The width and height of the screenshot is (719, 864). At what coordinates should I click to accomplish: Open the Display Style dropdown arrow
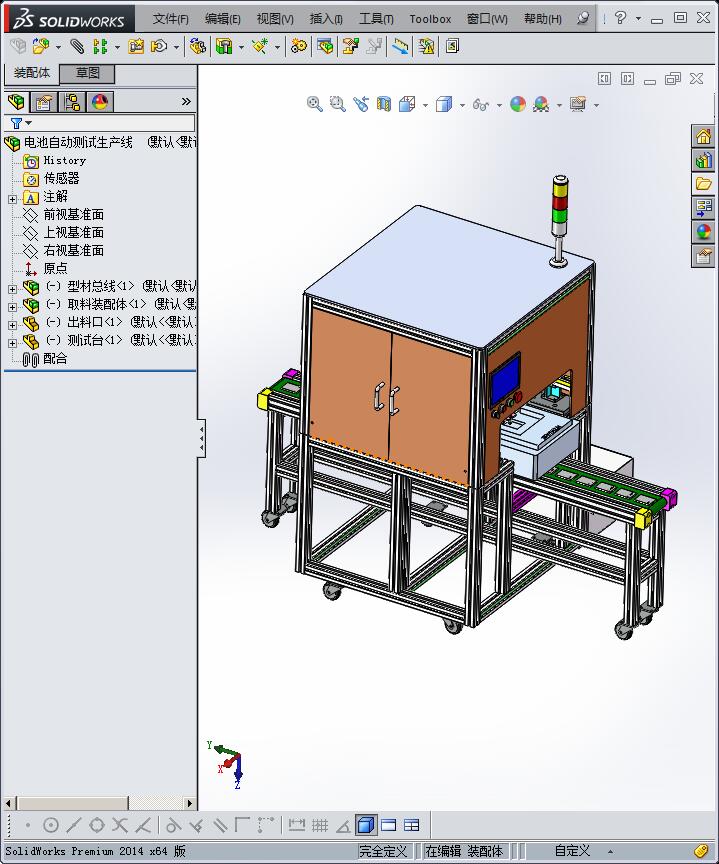[x=462, y=105]
